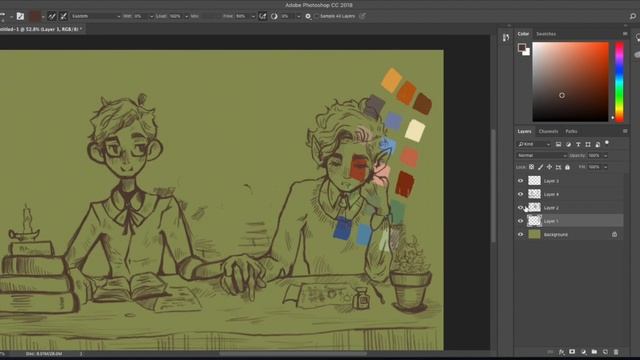This screenshot has height=360, width=640.
Task: Prevent auto-nesting artboard lock icon
Action: [x=558, y=167]
